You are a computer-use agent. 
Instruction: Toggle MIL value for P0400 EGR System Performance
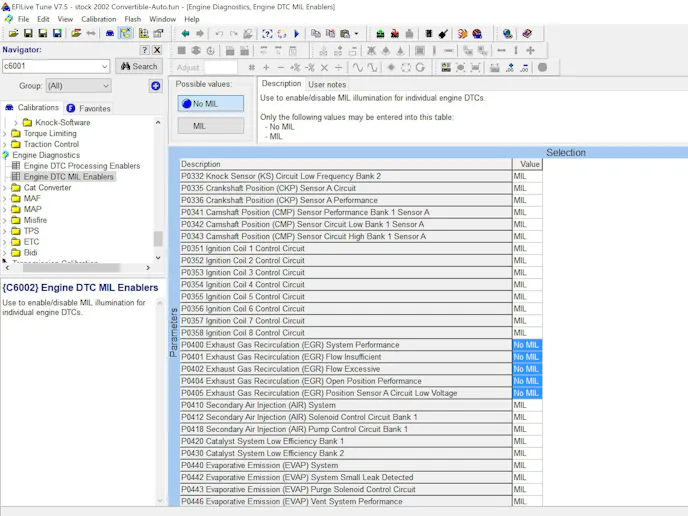526,345
